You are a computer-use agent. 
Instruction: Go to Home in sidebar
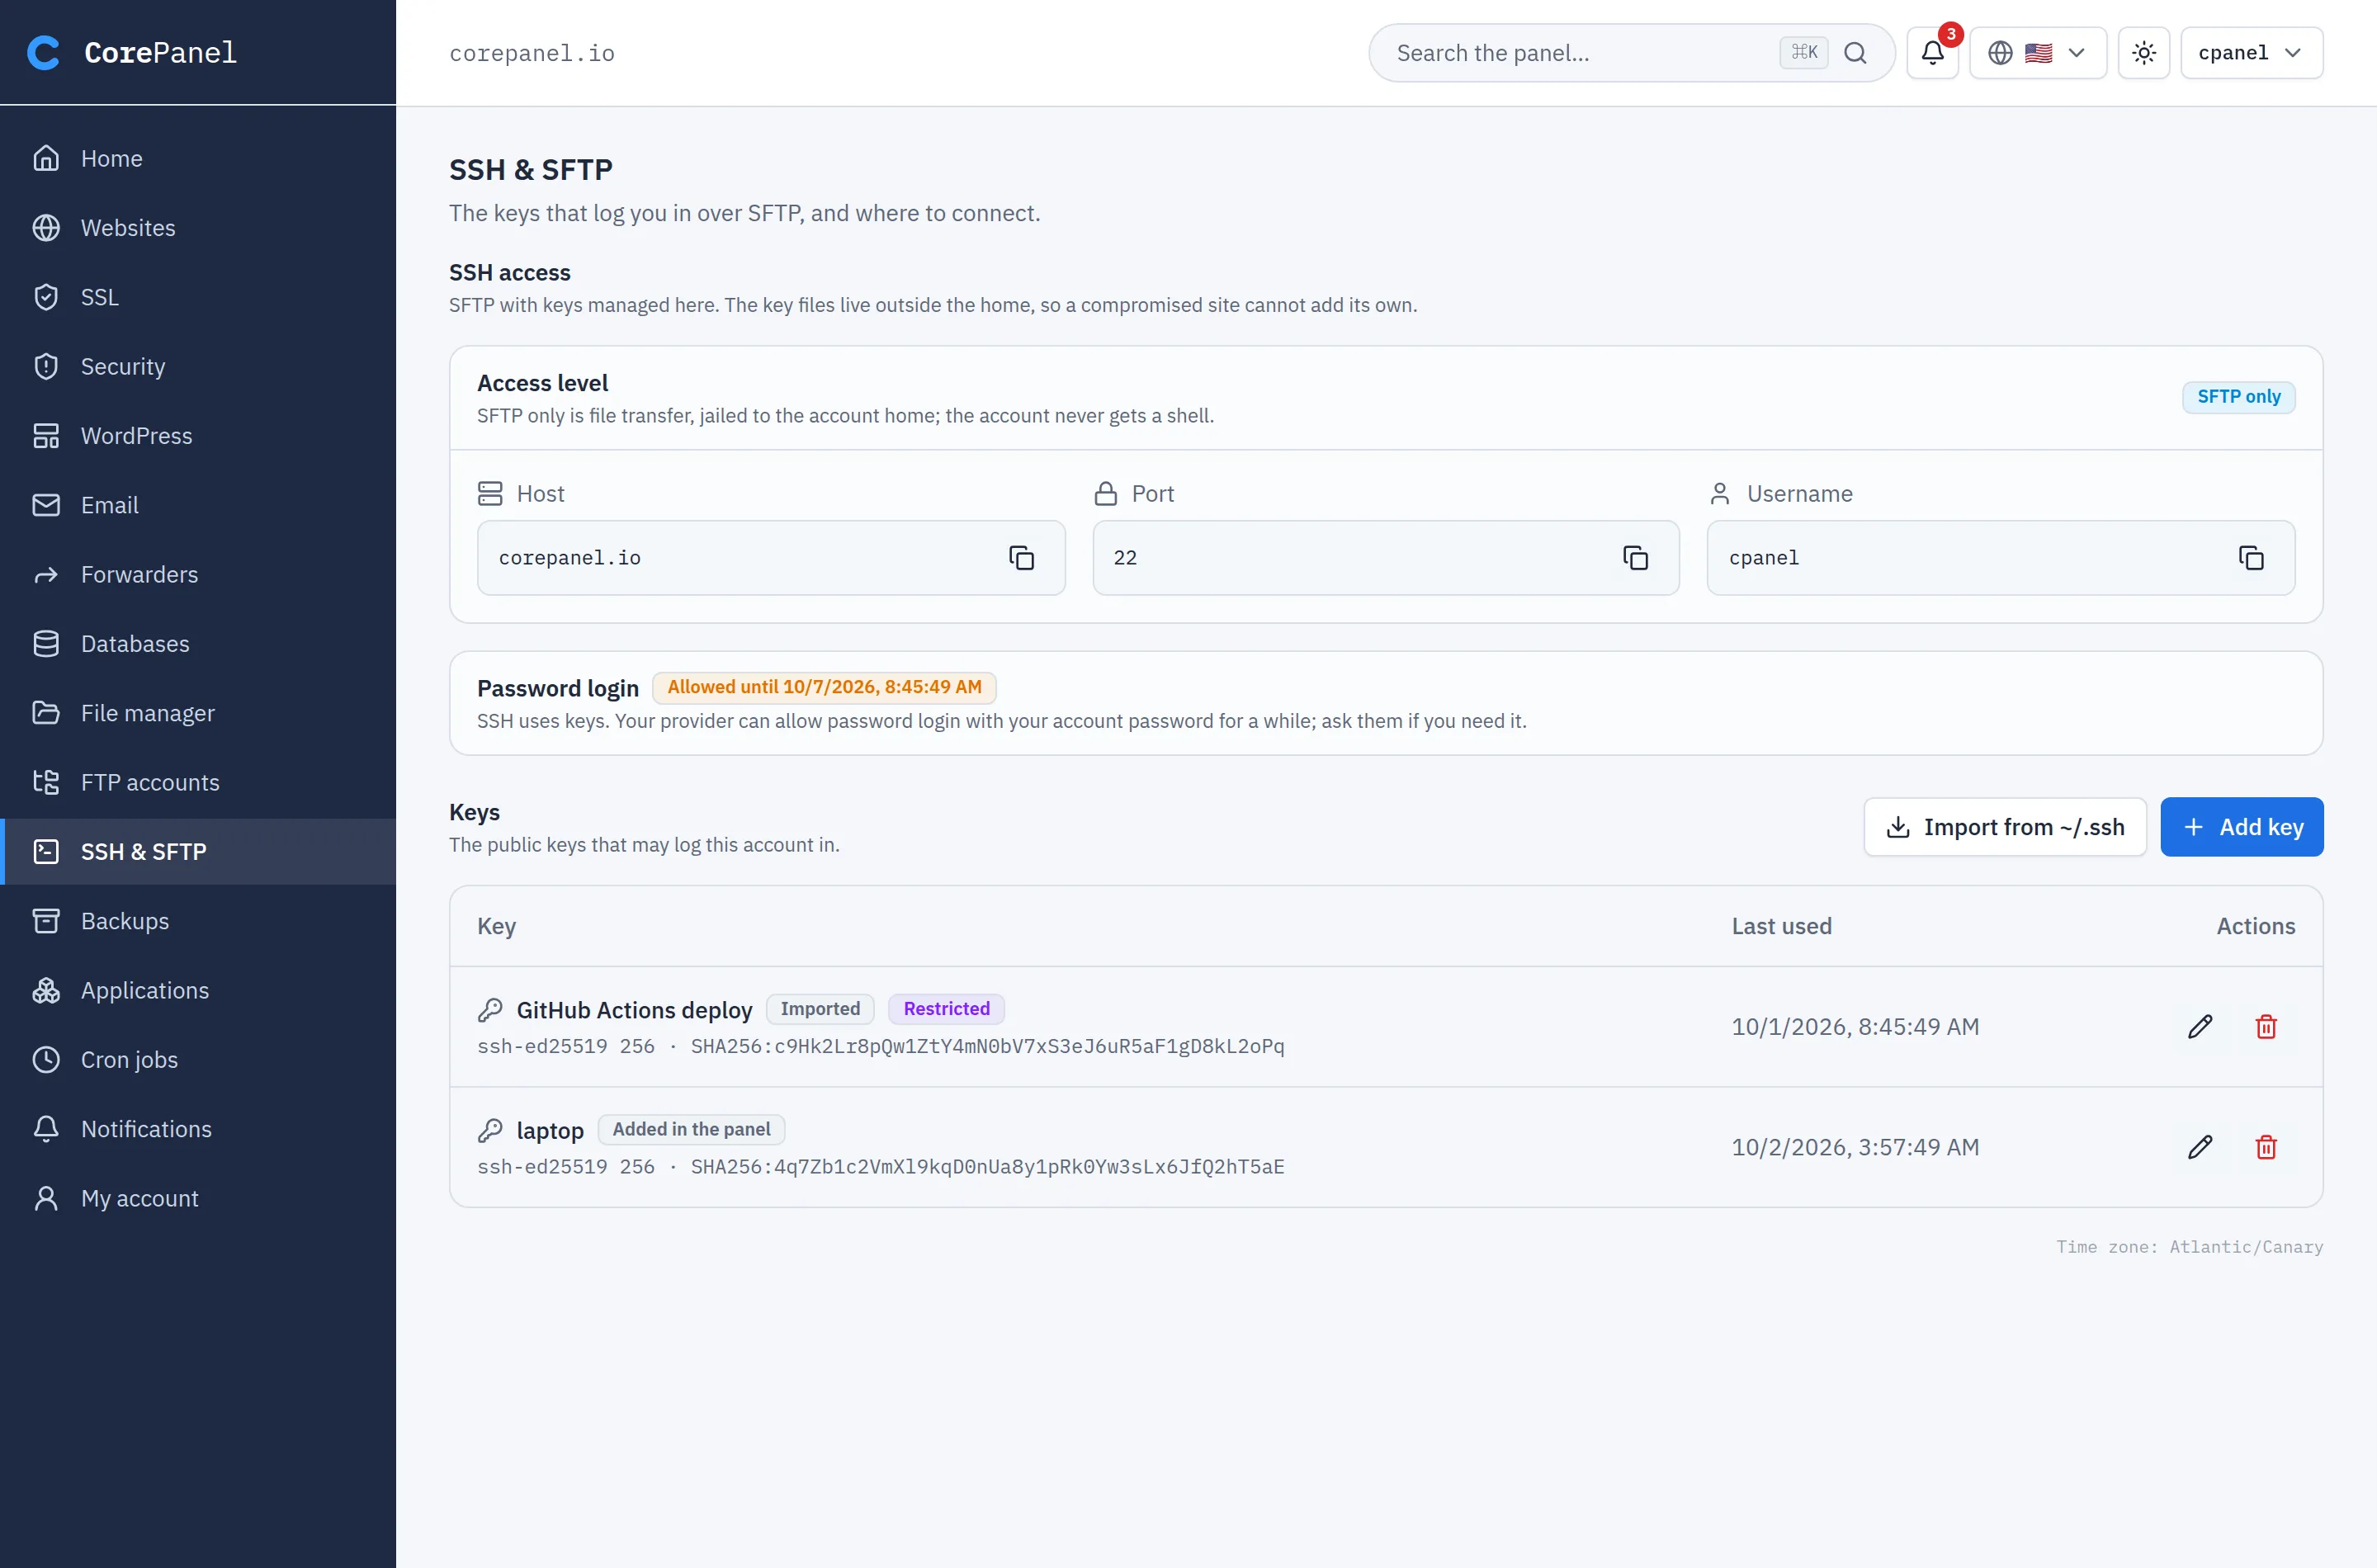click(x=198, y=159)
